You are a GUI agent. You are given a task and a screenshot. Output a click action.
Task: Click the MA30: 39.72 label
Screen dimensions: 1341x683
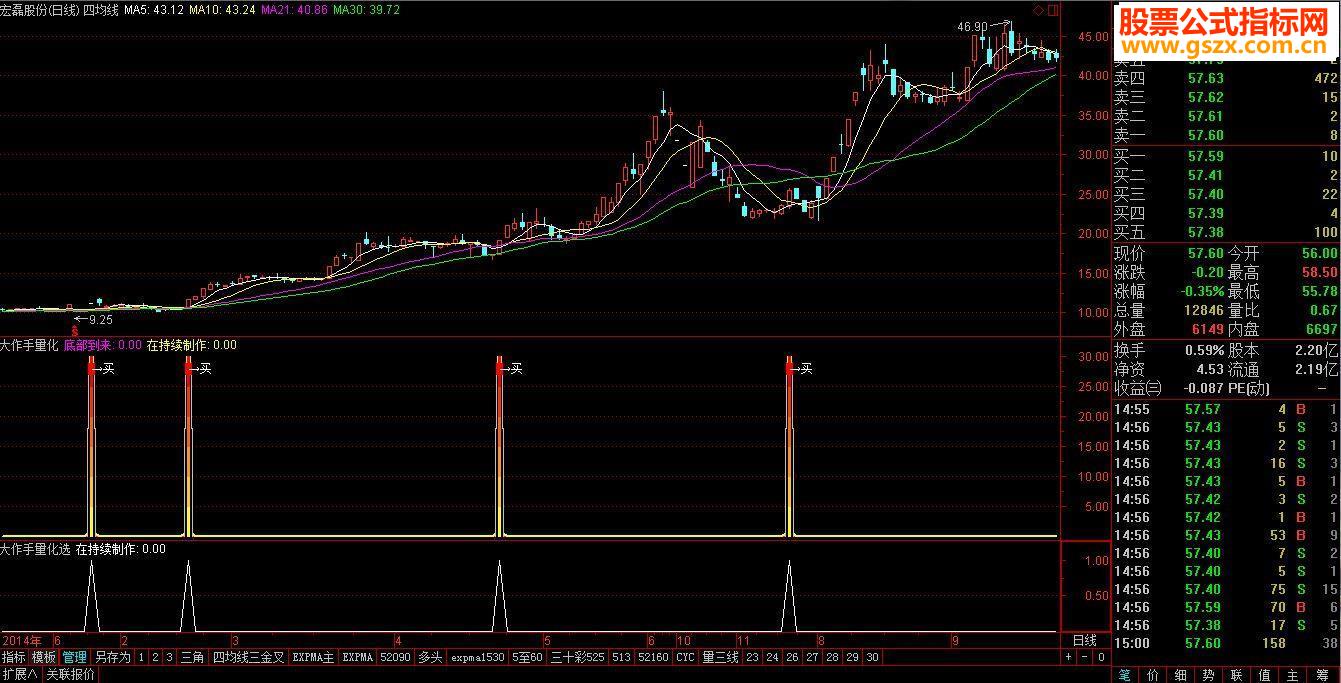(366, 9)
